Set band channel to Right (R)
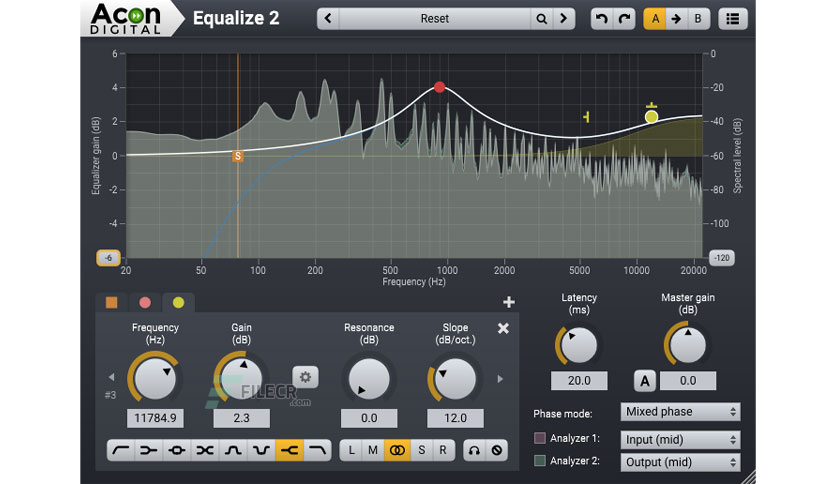836x484 pixels. [x=443, y=450]
